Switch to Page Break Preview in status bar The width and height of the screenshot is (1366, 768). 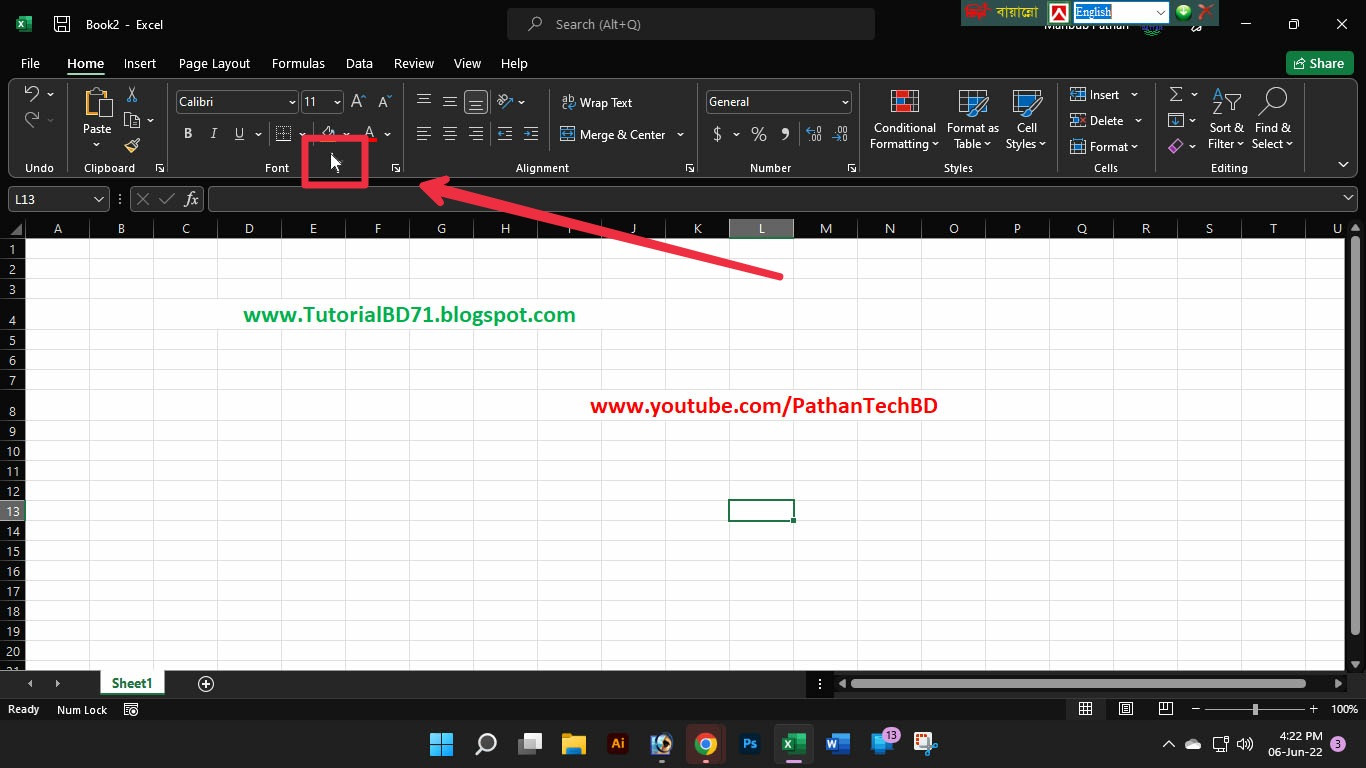tap(1166, 709)
